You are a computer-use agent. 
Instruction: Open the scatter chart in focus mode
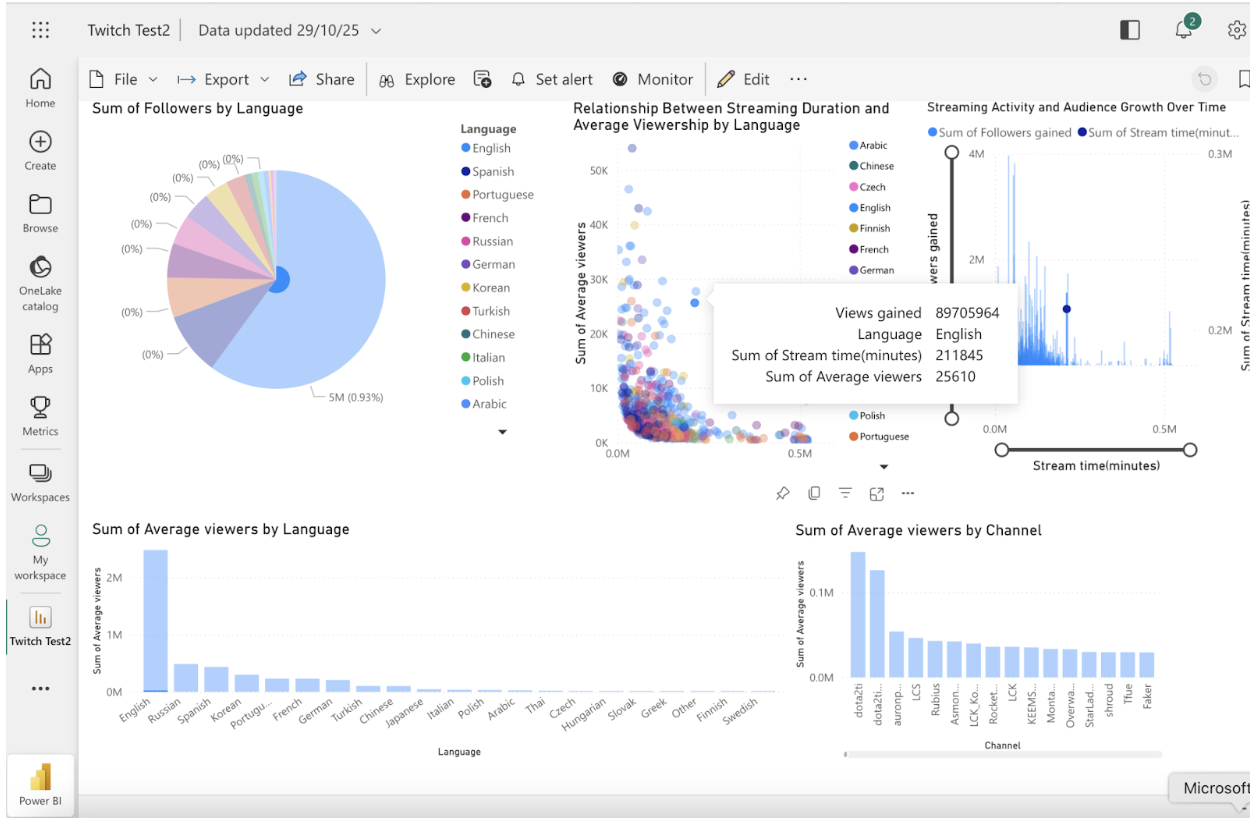click(x=876, y=493)
